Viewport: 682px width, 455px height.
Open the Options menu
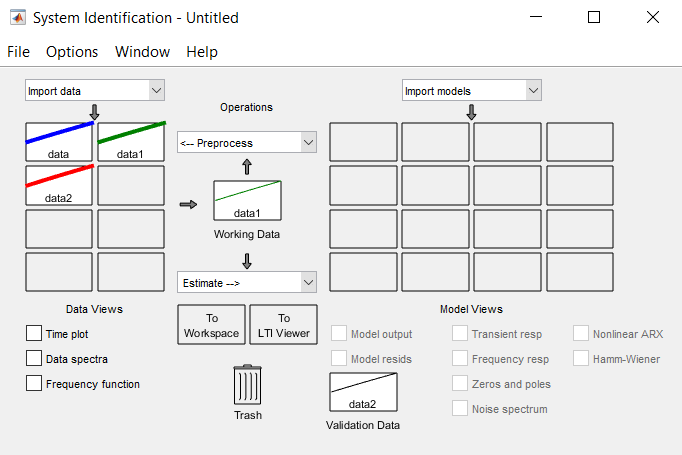coord(72,52)
